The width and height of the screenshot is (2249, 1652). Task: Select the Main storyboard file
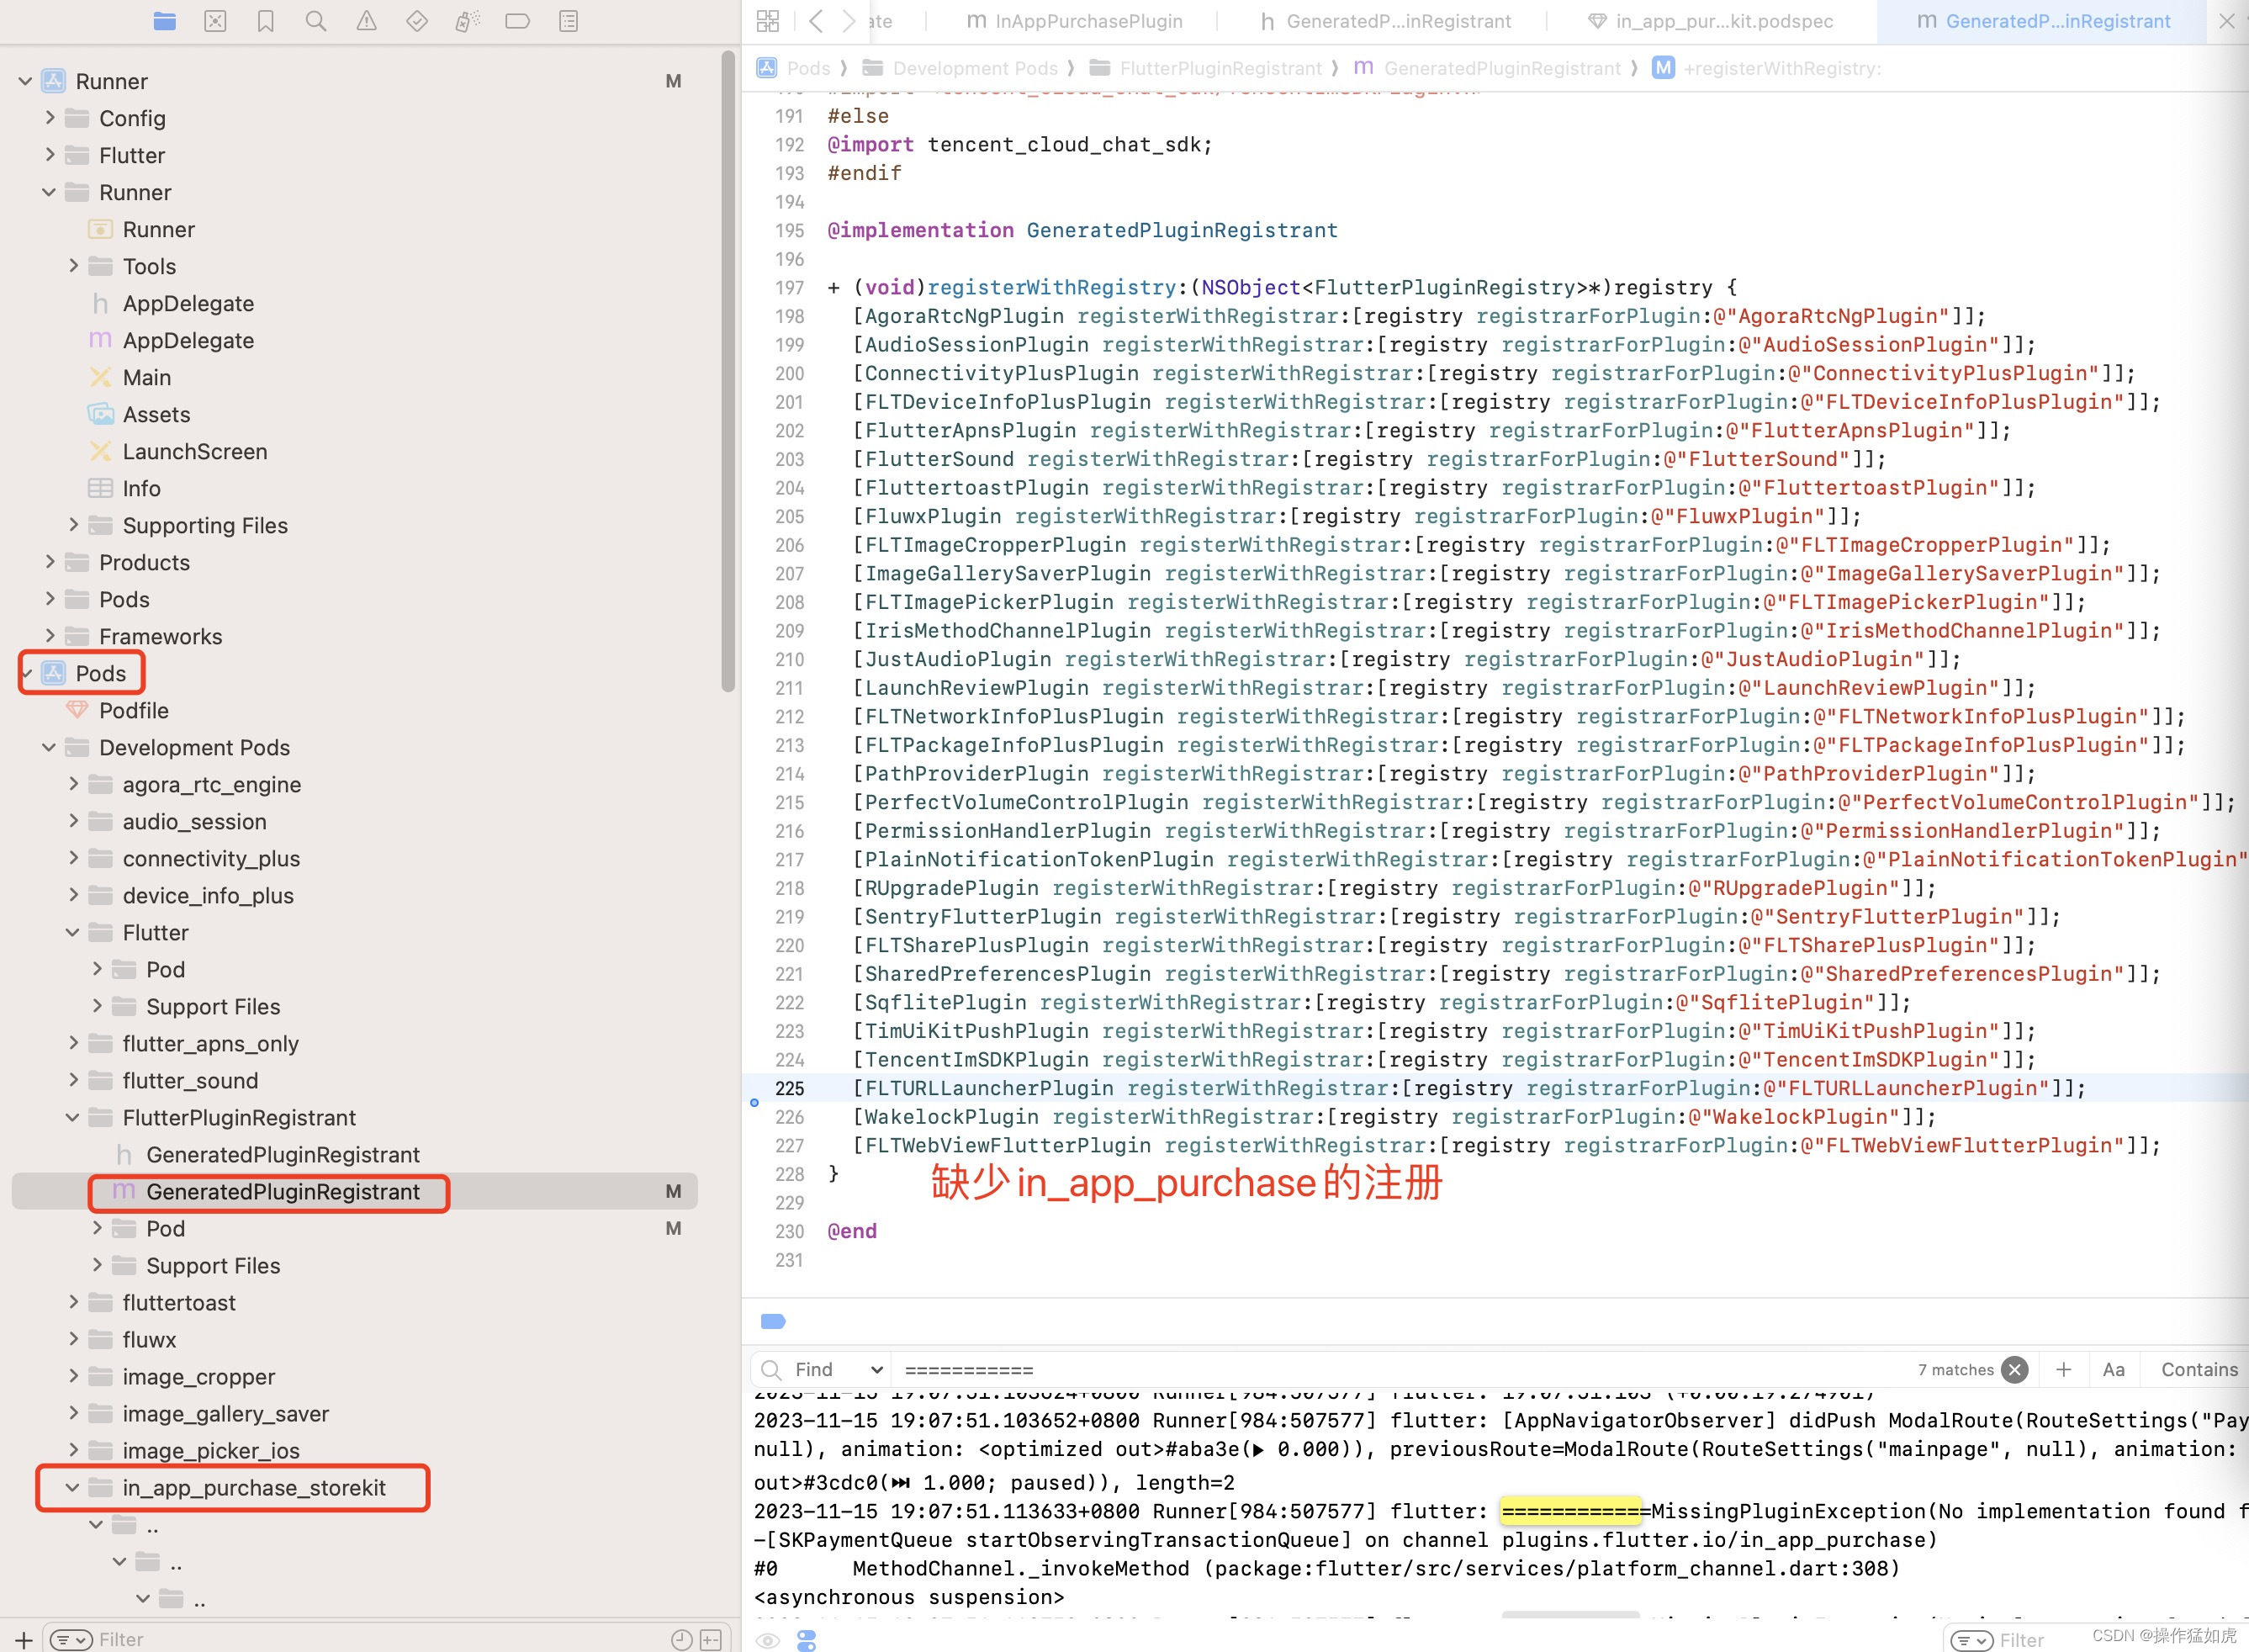coord(146,377)
